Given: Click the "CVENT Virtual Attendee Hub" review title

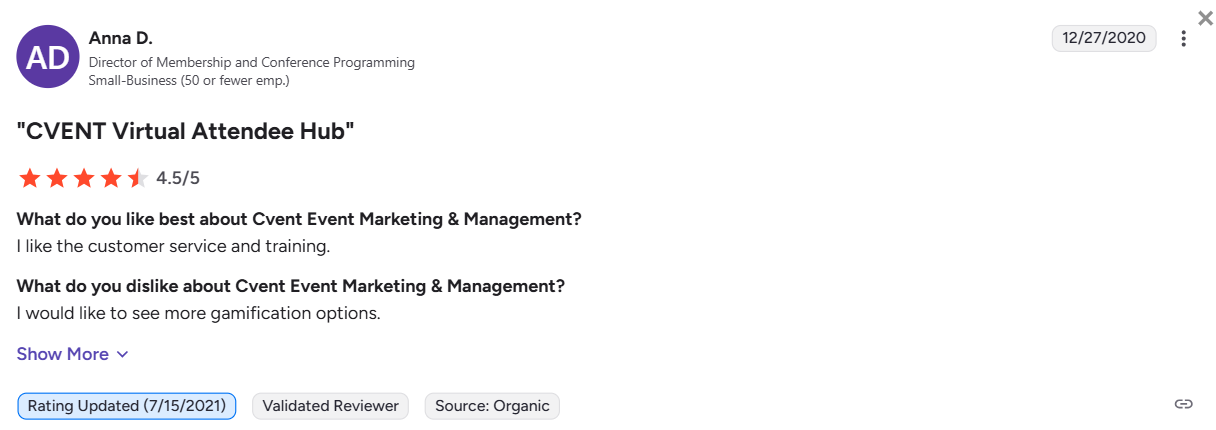Looking at the screenshot, I should click(x=186, y=131).
